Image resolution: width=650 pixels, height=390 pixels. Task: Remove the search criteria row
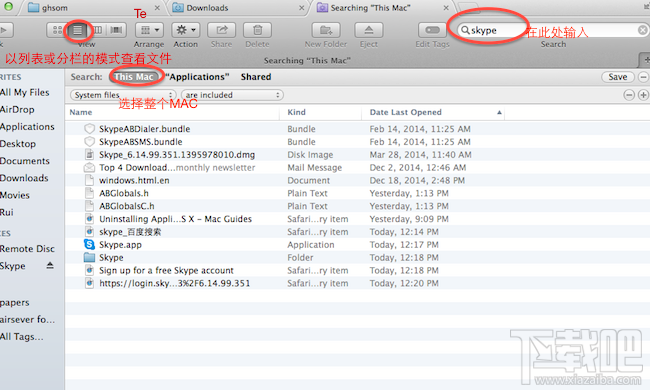pos(629,95)
